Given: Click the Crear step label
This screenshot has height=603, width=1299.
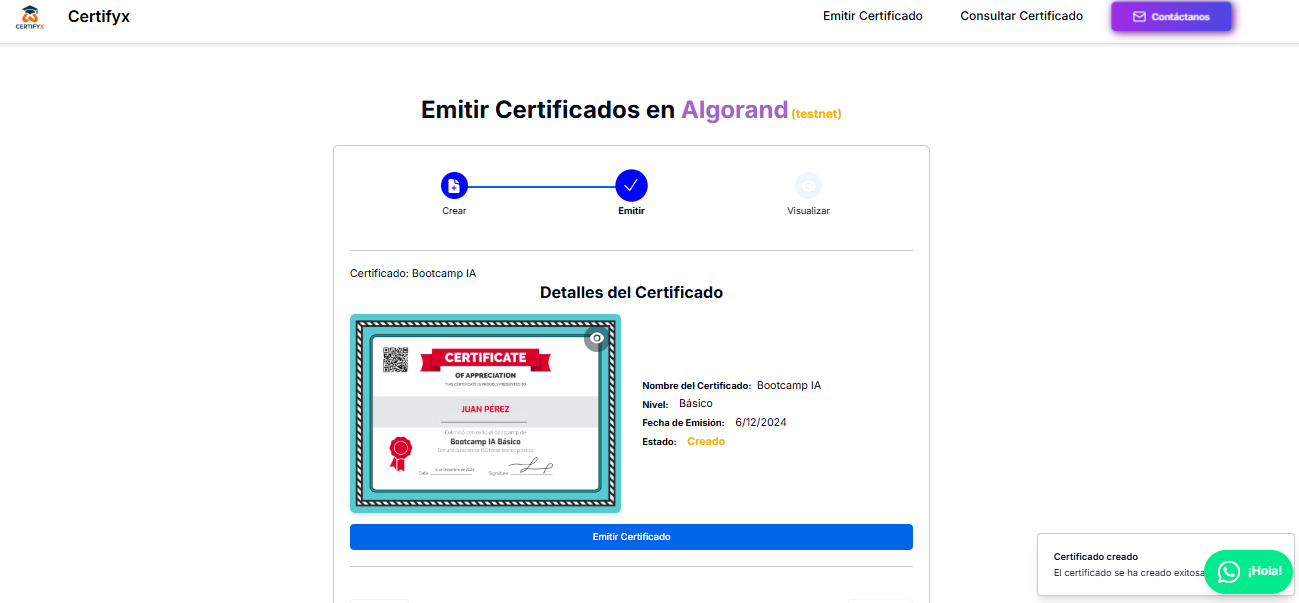Looking at the screenshot, I should coord(454,210).
